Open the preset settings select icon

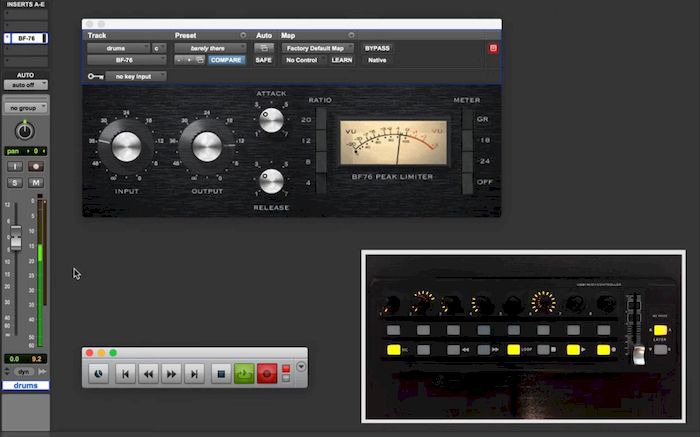200,60
